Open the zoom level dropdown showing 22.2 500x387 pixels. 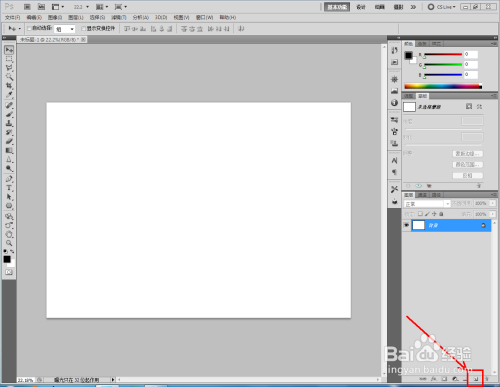coord(81,7)
